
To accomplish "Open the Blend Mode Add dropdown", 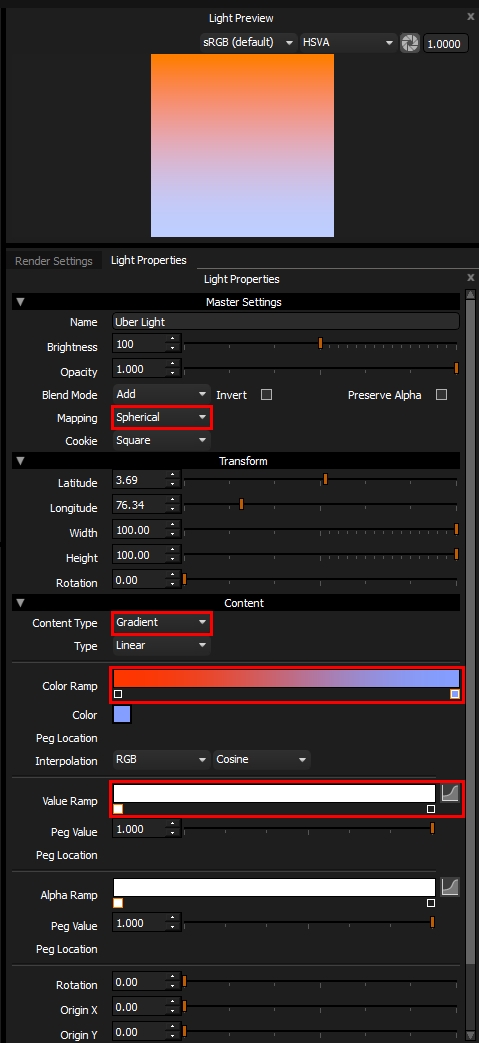I will pyautogui.click(x=162, y=394).
